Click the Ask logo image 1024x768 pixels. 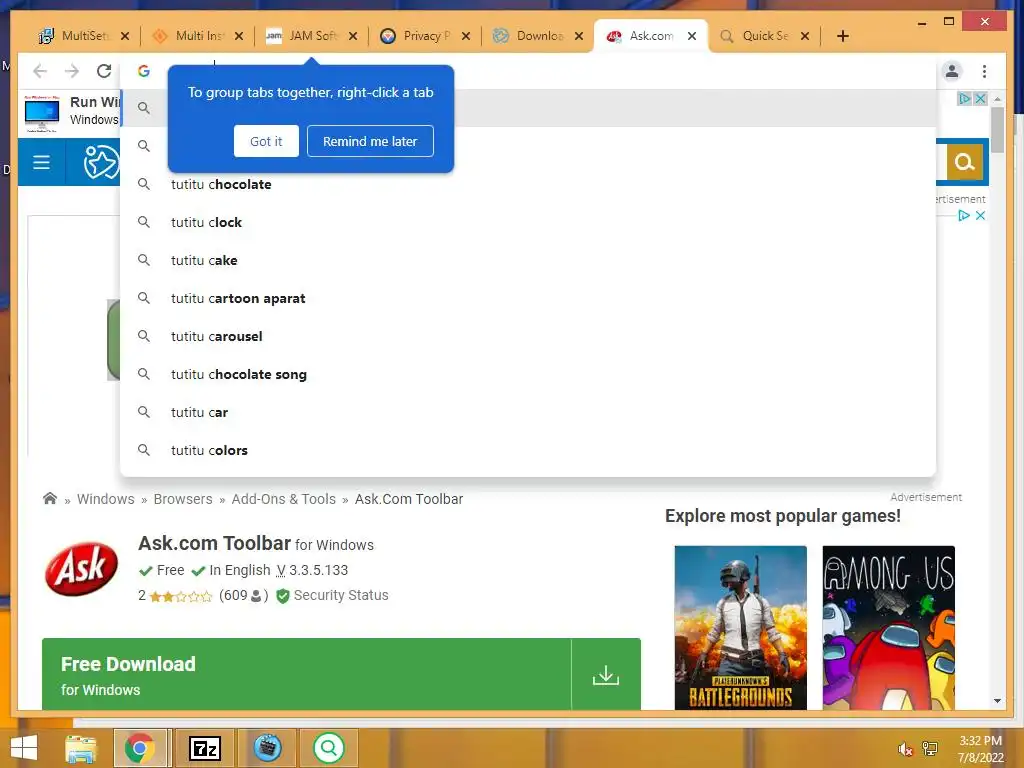point(82,568)
